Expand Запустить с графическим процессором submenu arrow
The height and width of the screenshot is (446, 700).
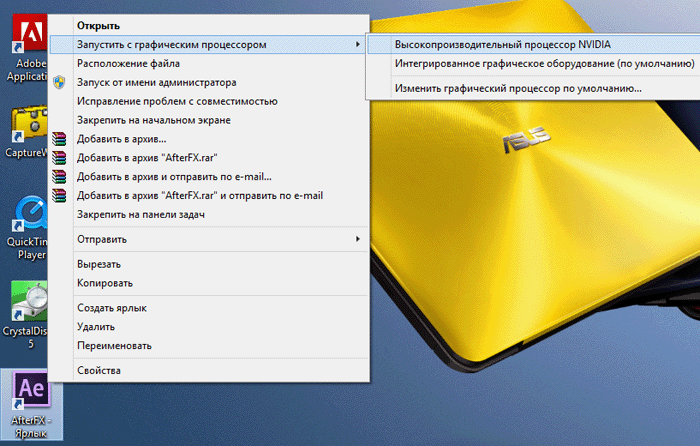tap(358, 44)
